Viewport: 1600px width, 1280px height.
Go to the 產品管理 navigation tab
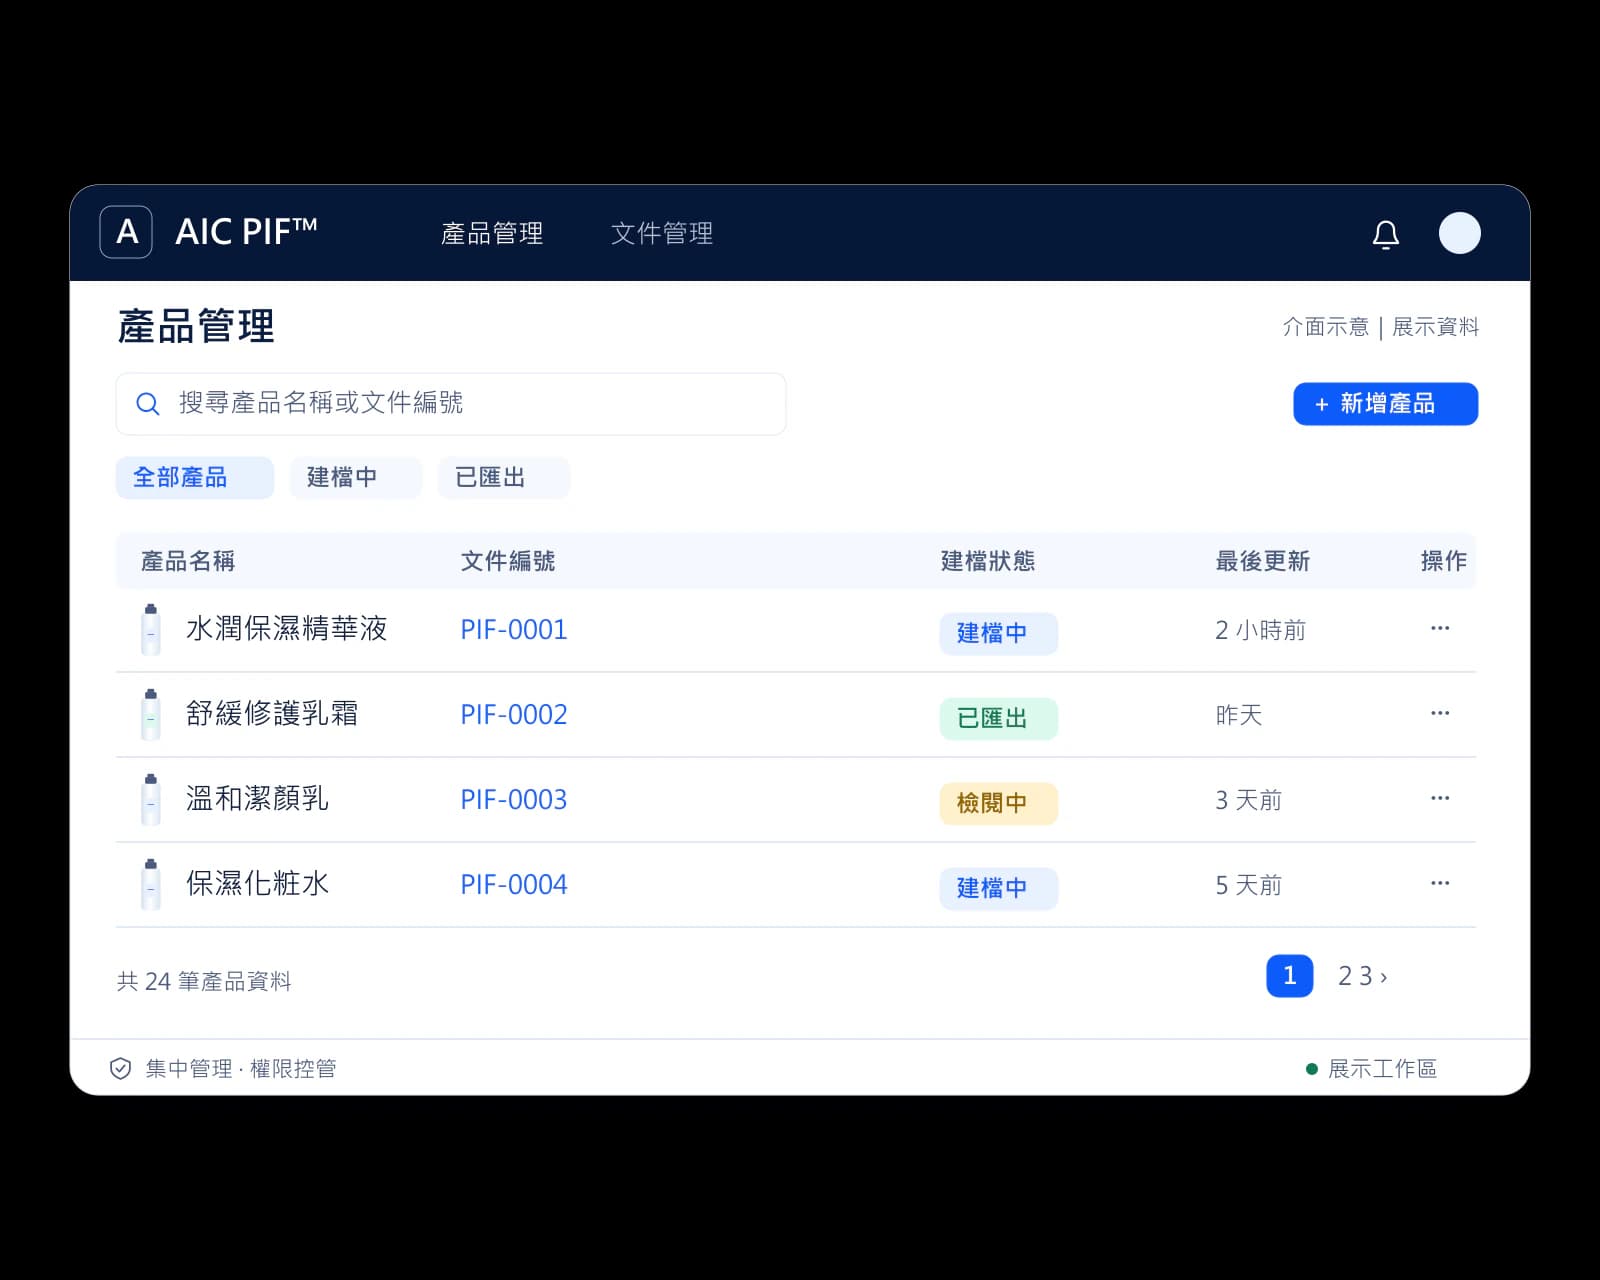[492, 233]
